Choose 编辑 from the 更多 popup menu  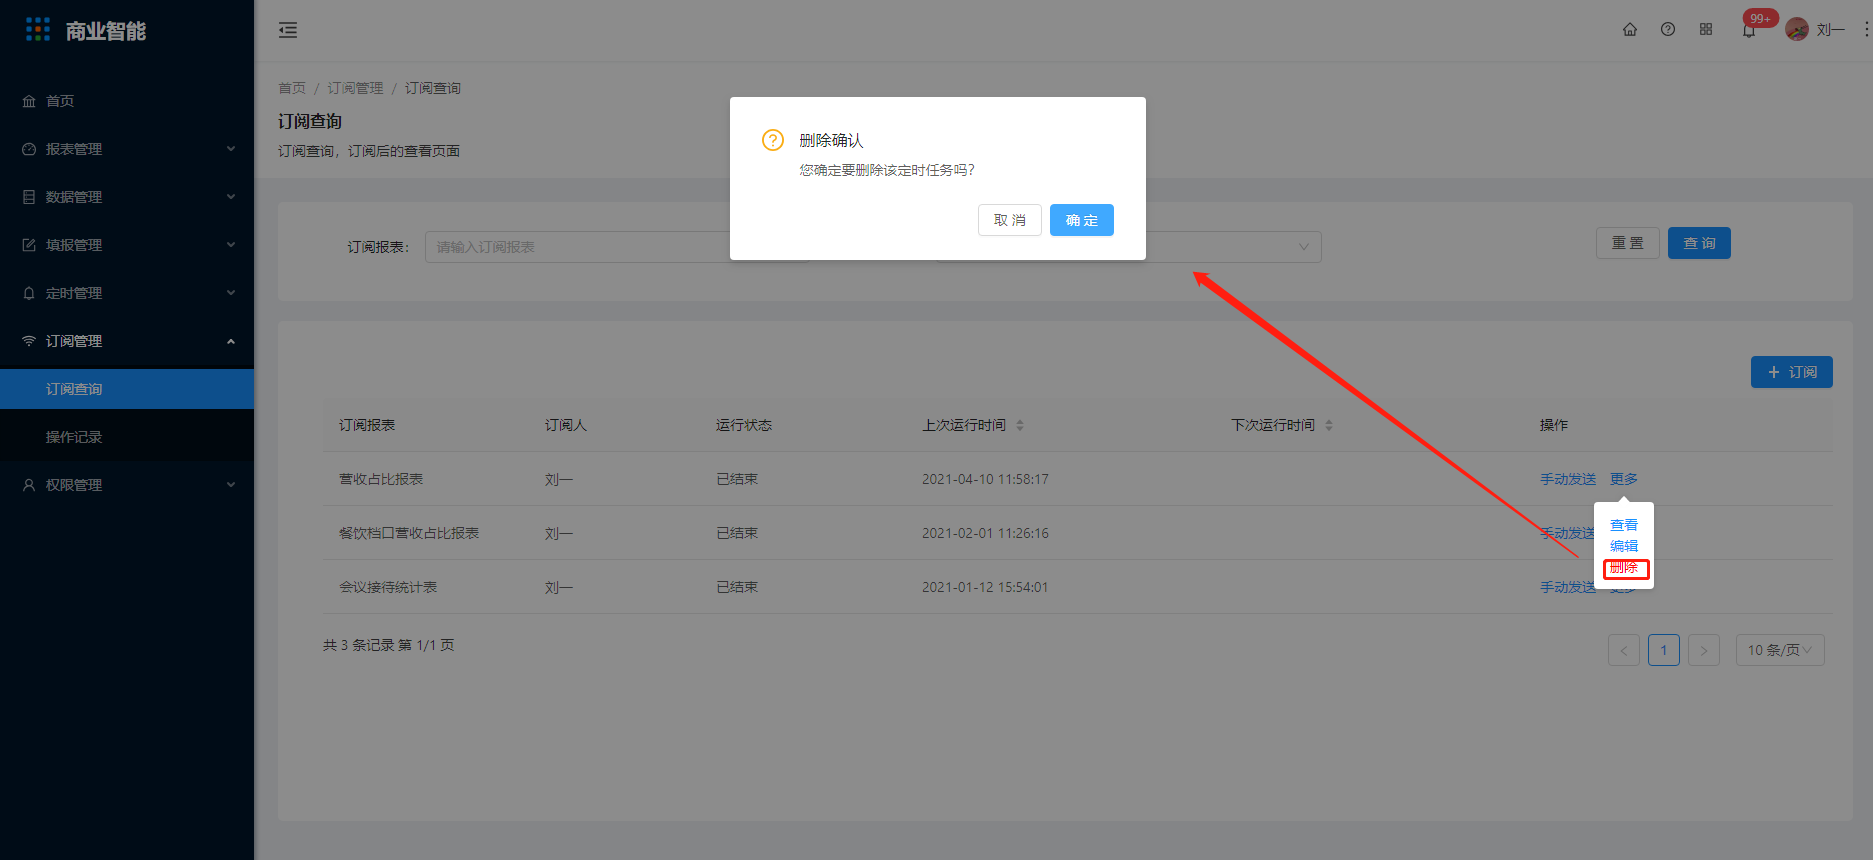[1624, 546]
